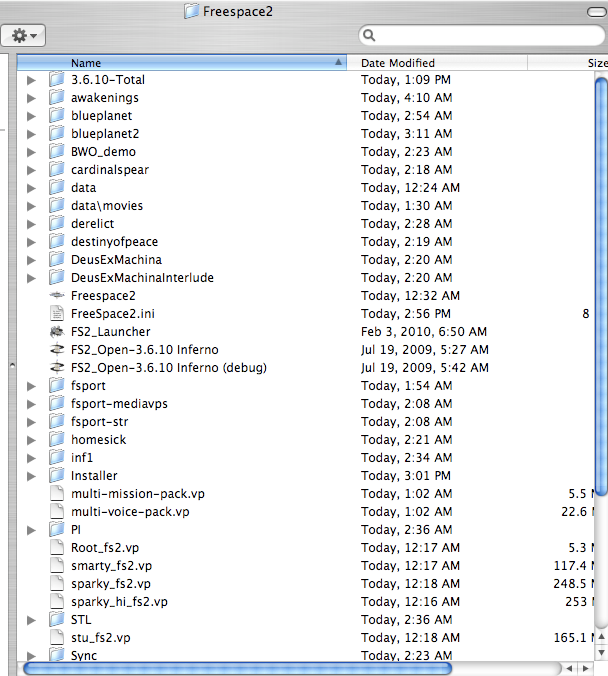Image resolution: width=608 pixels, height=676 pixels.
Task: Select the PI folder icon
Action: pyautogui.click(x=56, y=529)
